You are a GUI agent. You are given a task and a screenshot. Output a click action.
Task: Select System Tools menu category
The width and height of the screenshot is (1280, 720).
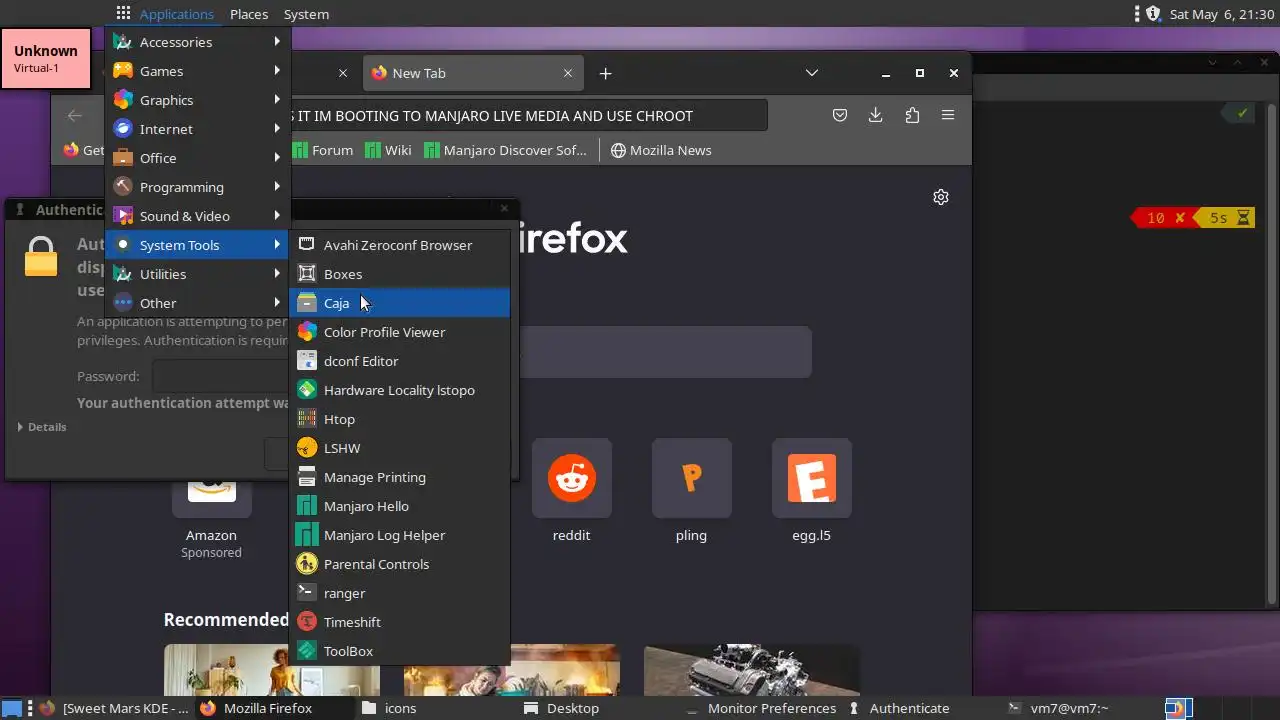[x=198, y=245]
